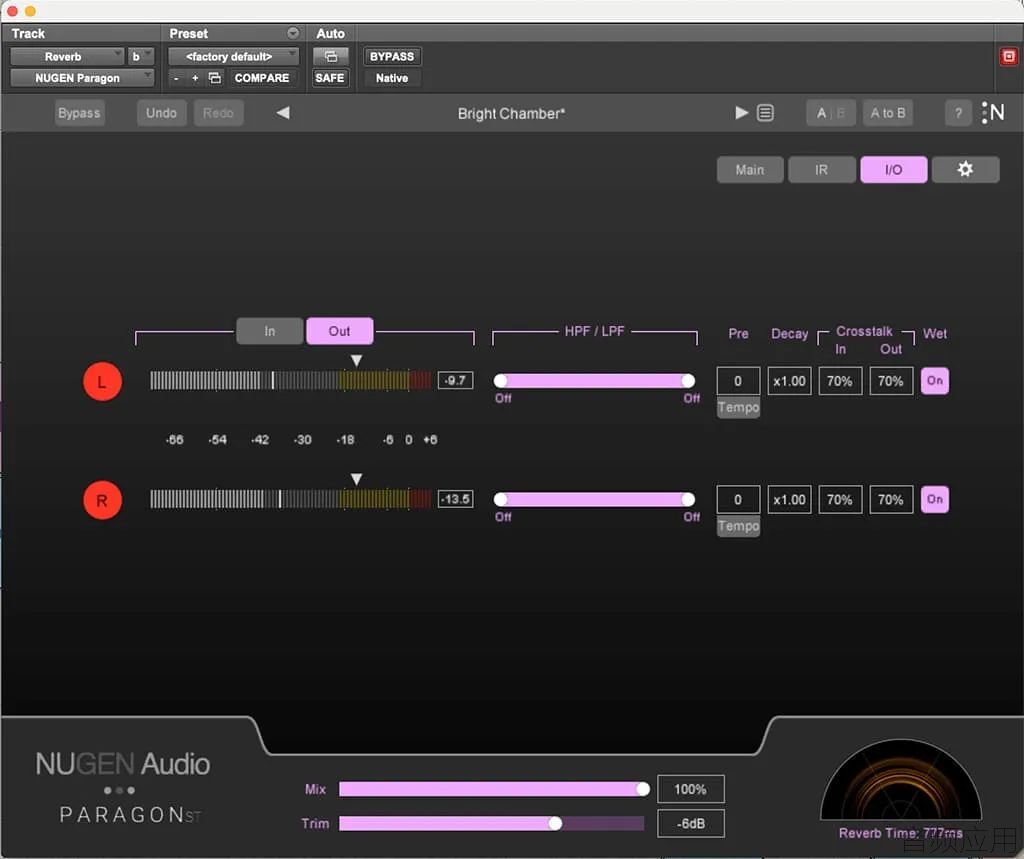Click the R meter threshold triangle marker
The height and width of the screenshot is (859, 1024).
tap(356, 479)
